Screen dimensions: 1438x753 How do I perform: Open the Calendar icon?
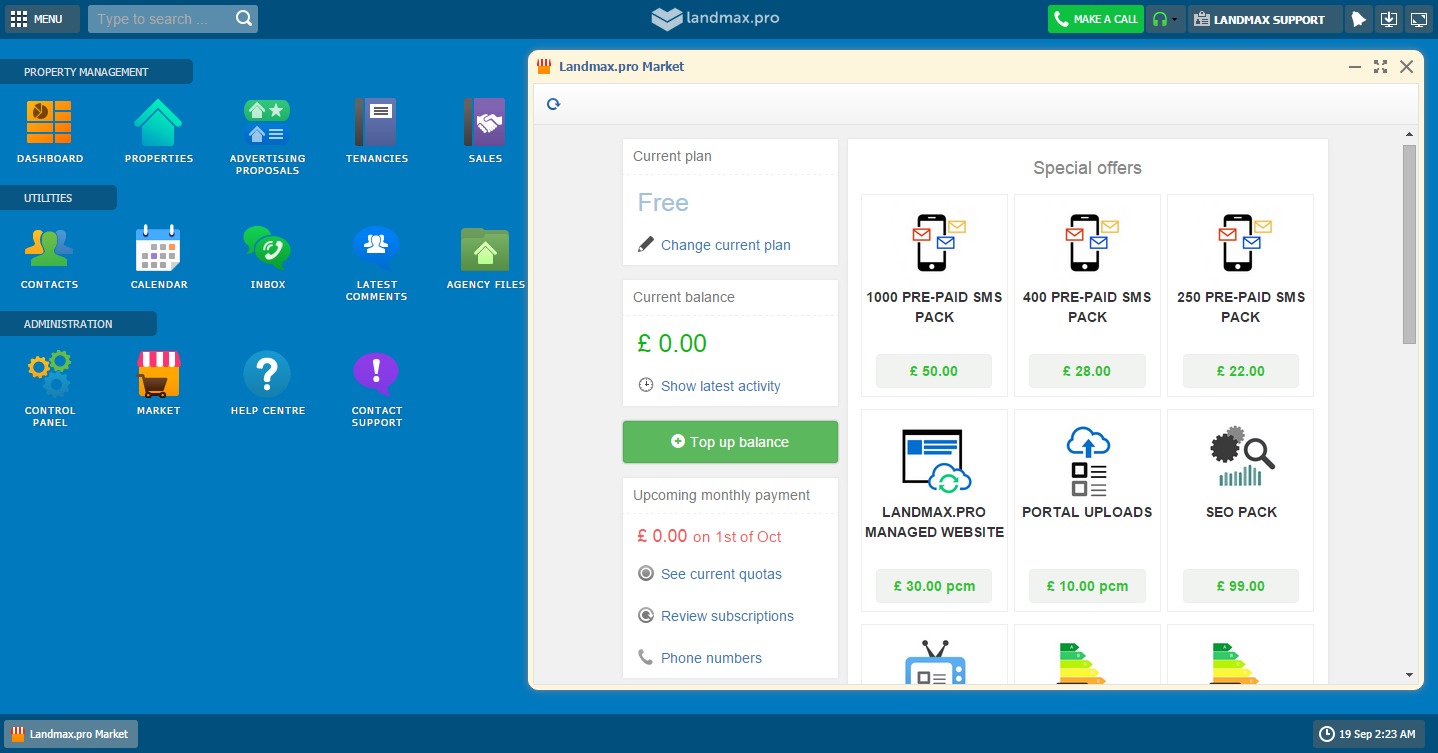(158, 249)
